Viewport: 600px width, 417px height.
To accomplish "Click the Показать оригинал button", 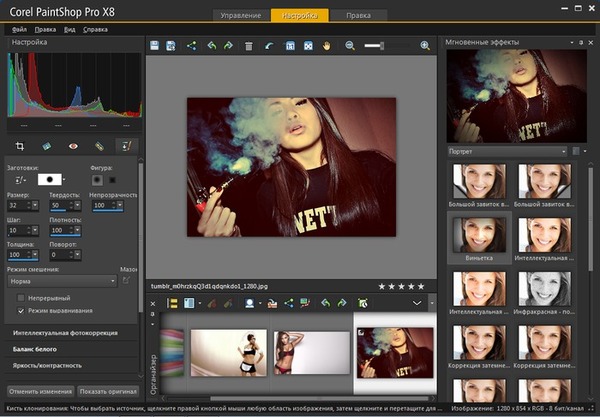I will pos(107,390).
